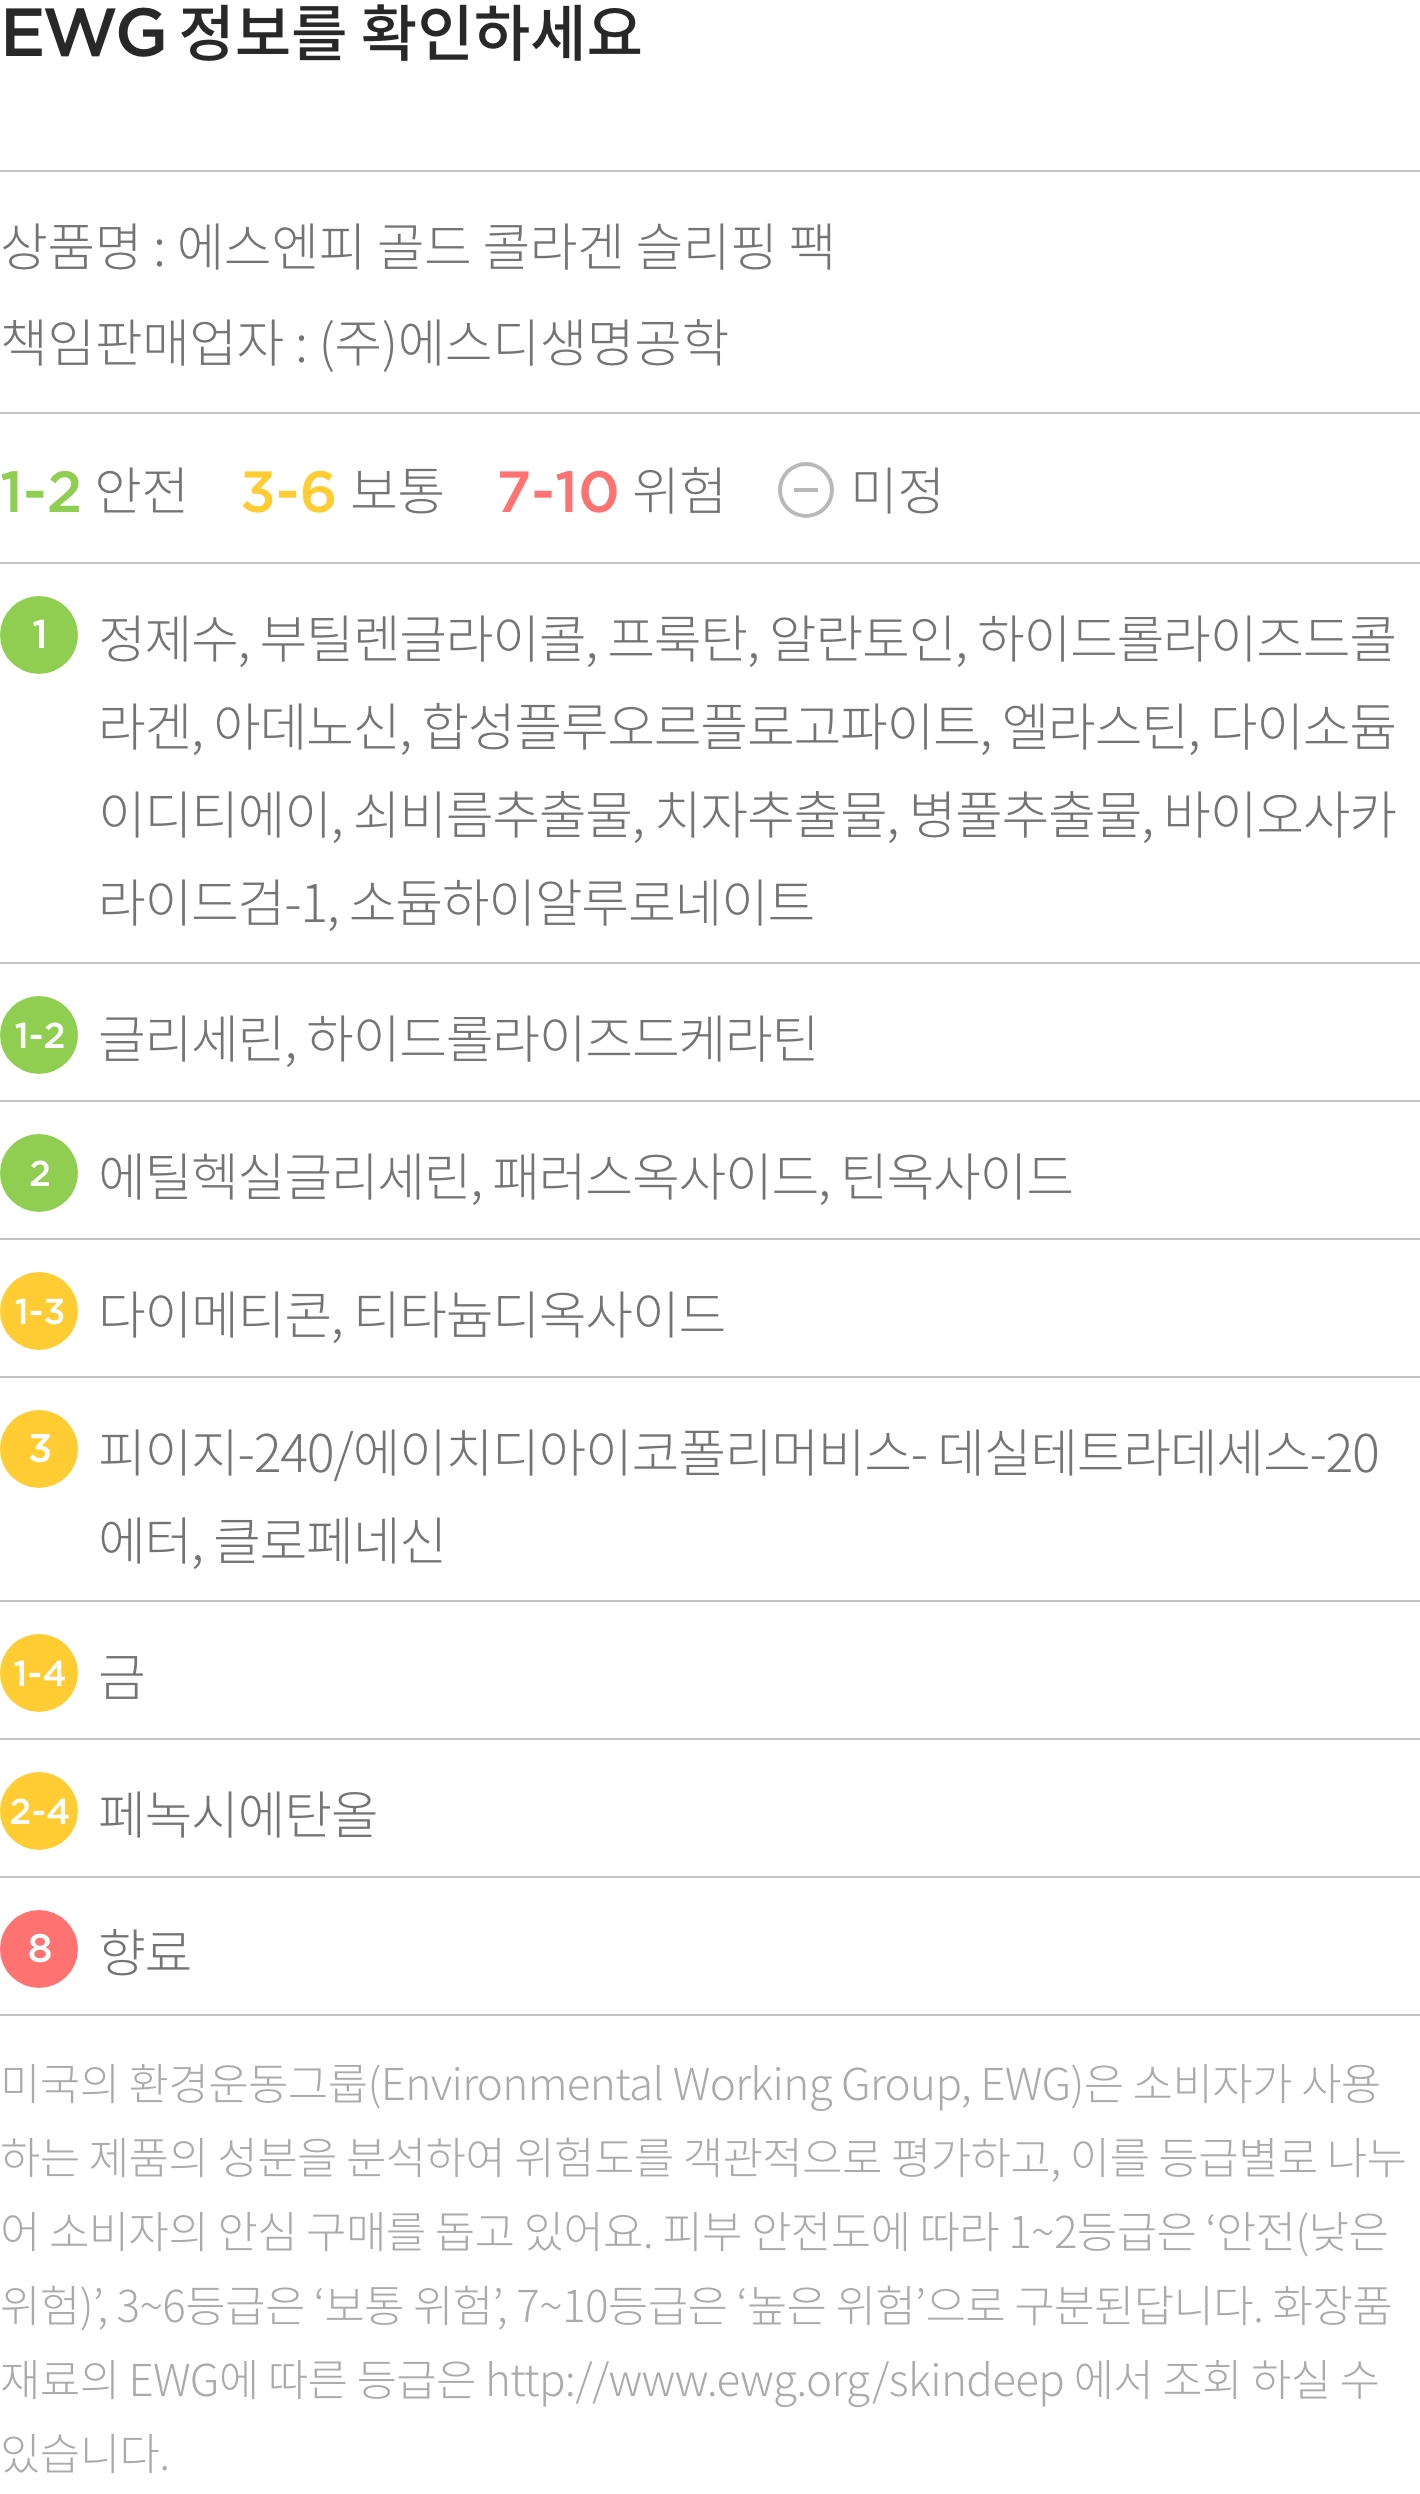1420x2494 pixels.
Task: Select the 페녹시에탄올 ingredient
Action: pyautogui.click(x=238, y=1813)
